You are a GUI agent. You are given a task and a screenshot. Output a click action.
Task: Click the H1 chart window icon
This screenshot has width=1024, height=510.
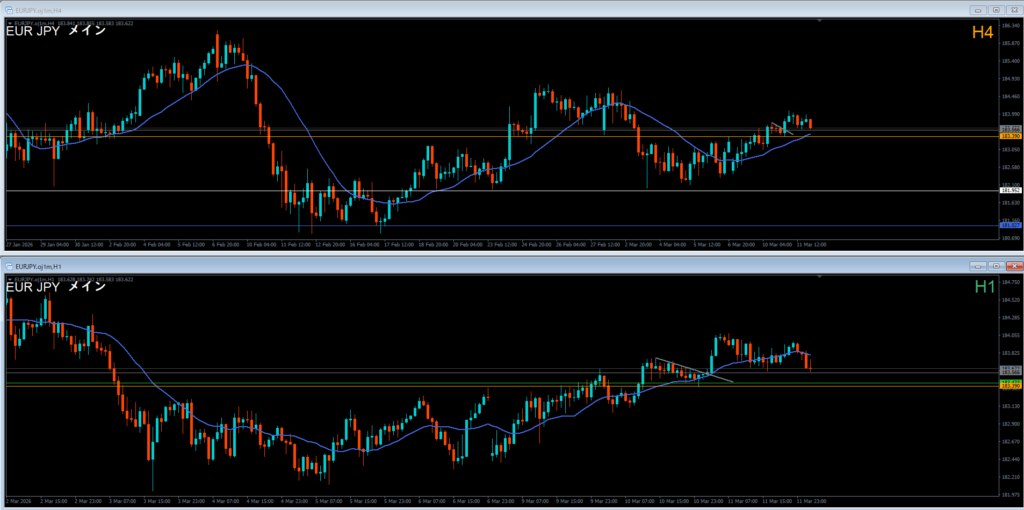(9, 266)
